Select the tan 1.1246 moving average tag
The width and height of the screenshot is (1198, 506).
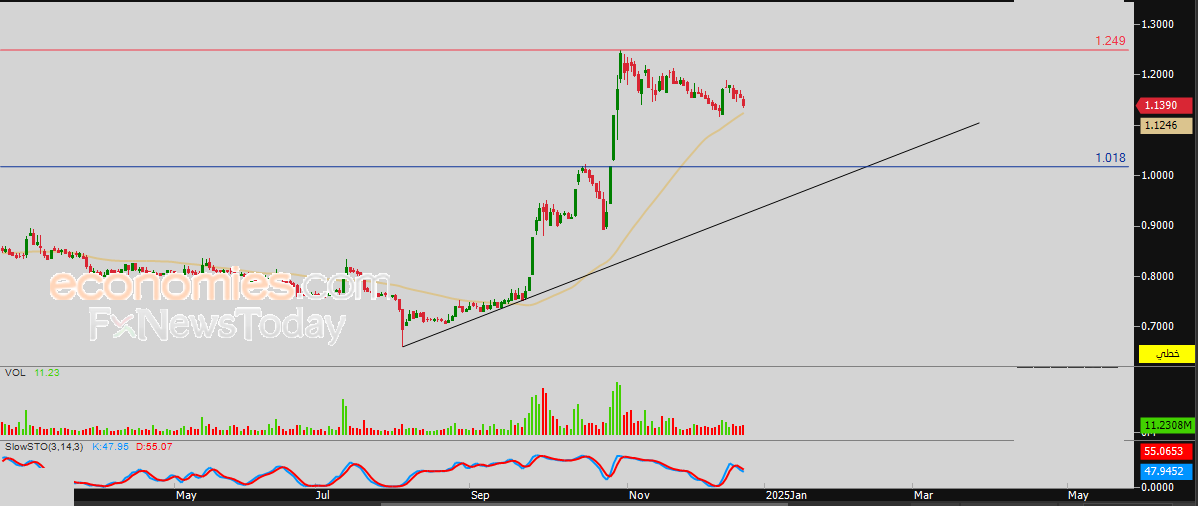(x=1167, y=125)
